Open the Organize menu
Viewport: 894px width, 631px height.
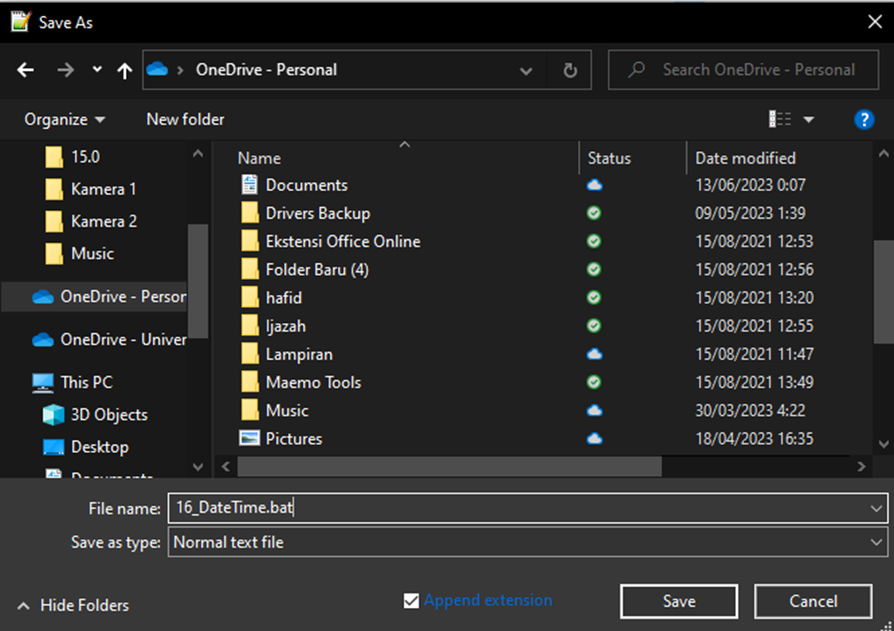tap(64, 120)
